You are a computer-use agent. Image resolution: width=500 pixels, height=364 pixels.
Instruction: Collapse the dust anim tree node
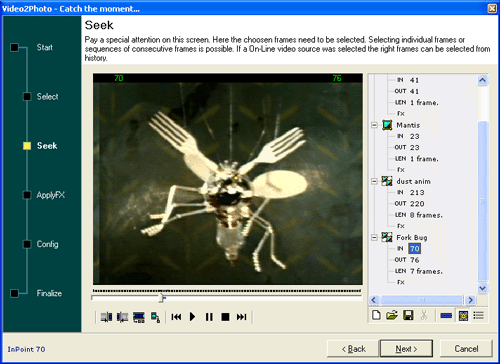click(x=374, y=181)
